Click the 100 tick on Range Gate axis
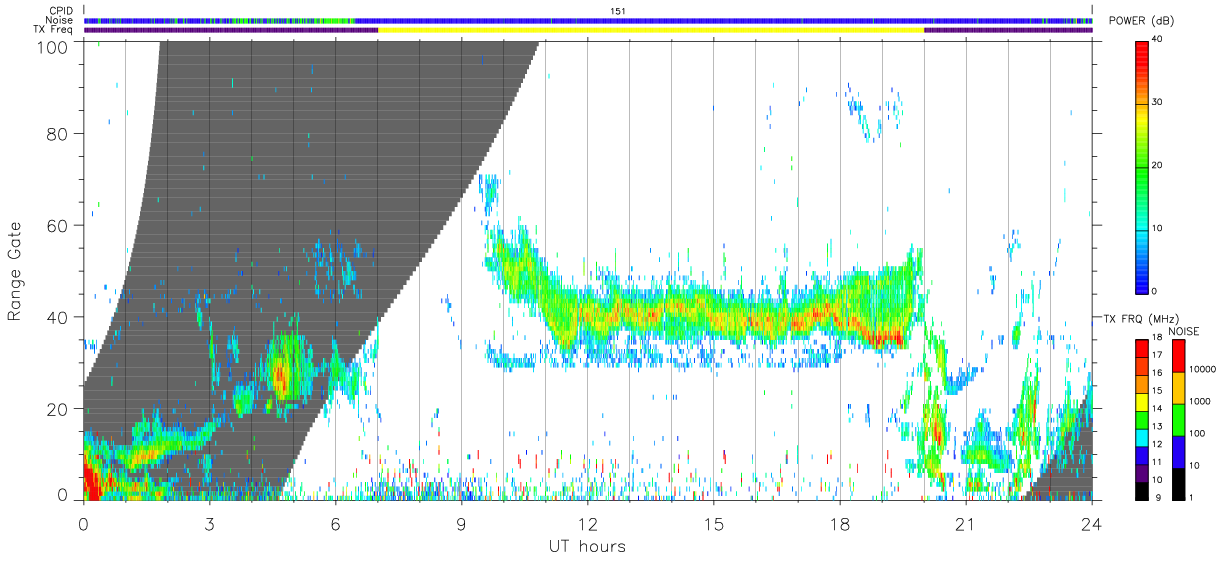This screenshot has width=1228, height=567. click(x=51, y=47)
